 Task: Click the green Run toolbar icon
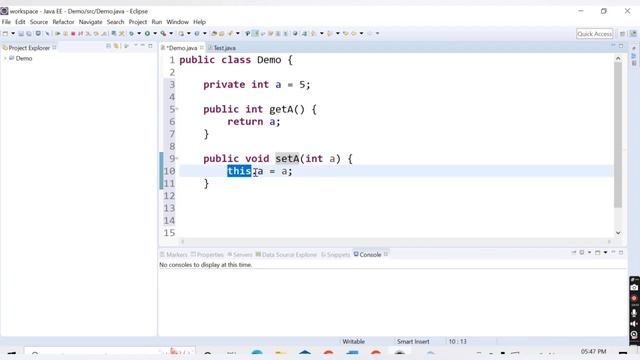tap(147, 34)
